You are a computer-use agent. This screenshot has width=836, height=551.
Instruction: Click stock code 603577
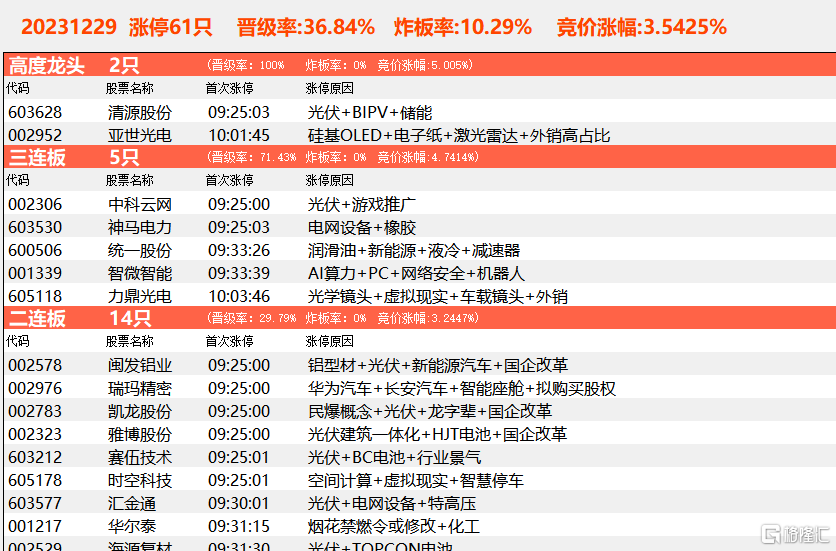35,503
